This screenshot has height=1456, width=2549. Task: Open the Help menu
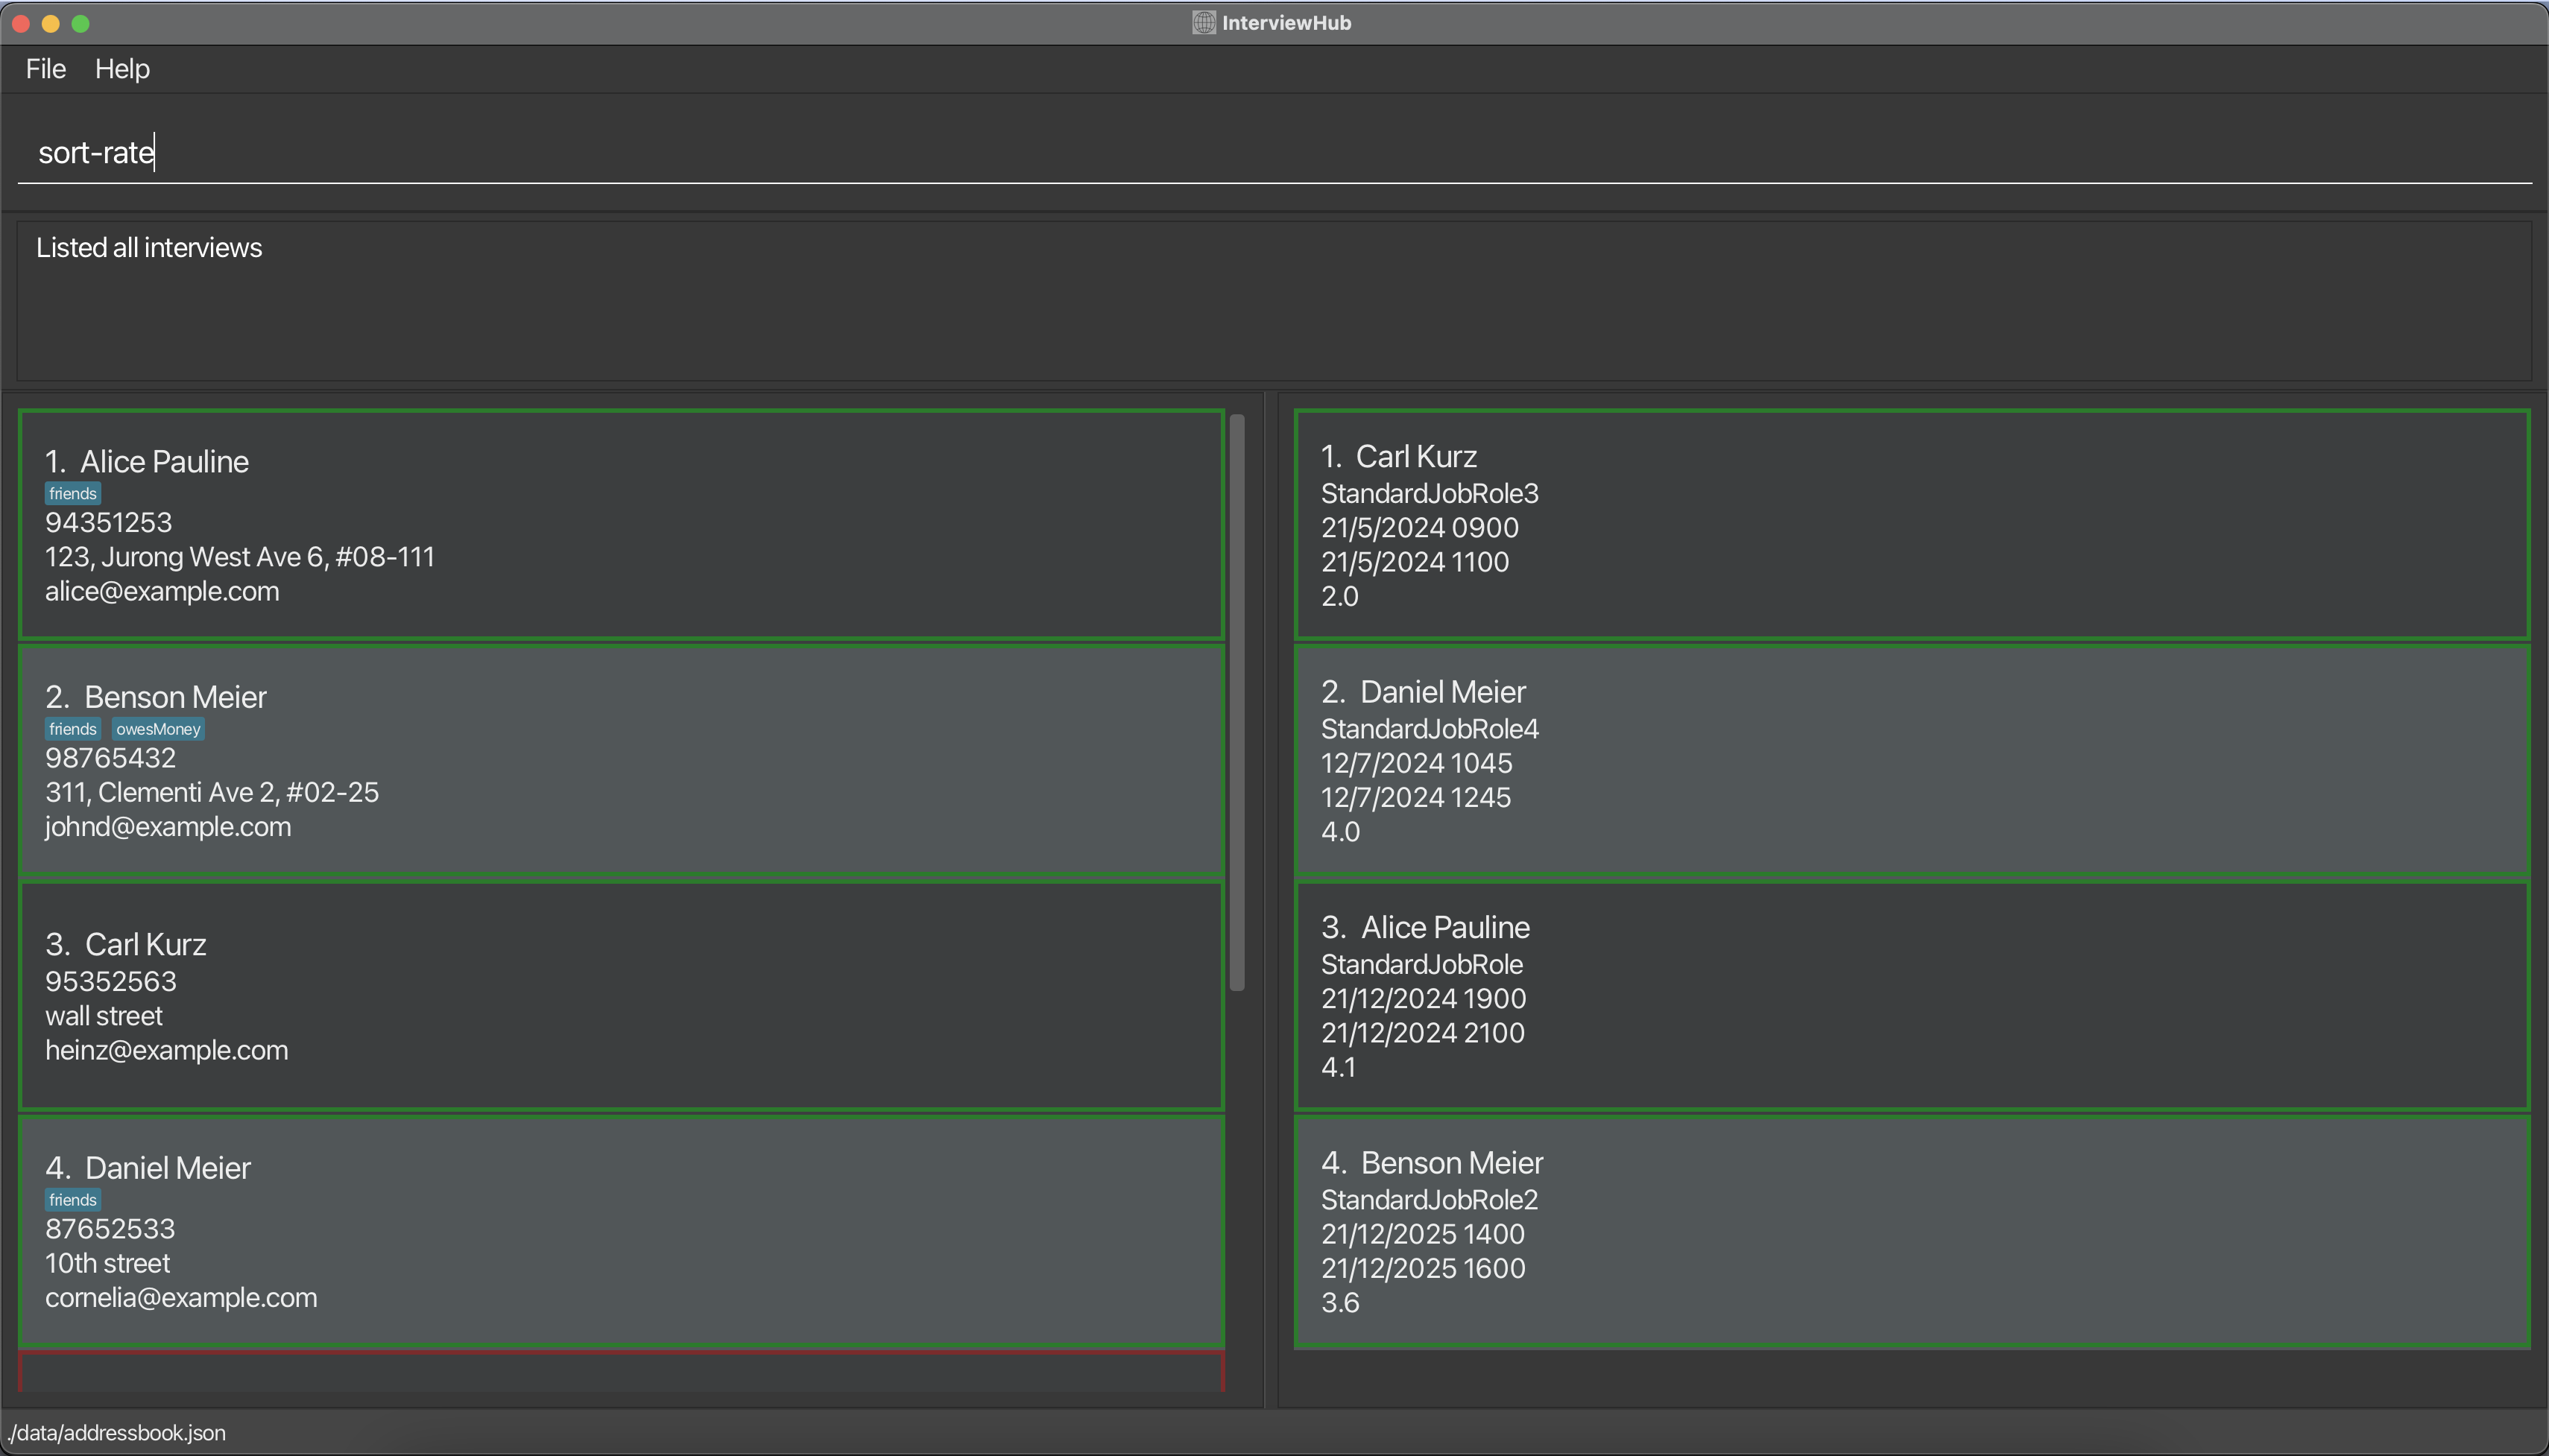click(x=122, y=69)
